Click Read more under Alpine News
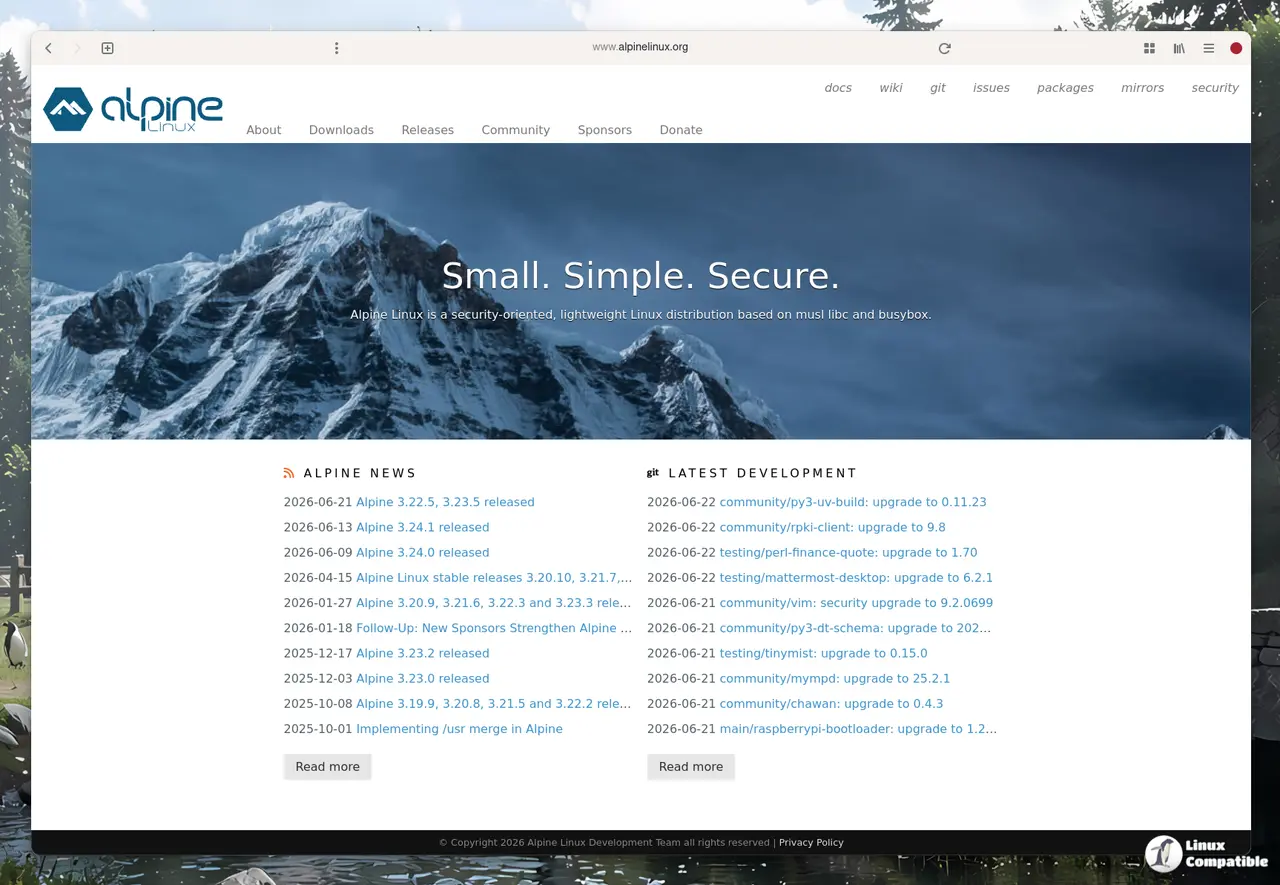1280x885 pixels. point(327,767)
